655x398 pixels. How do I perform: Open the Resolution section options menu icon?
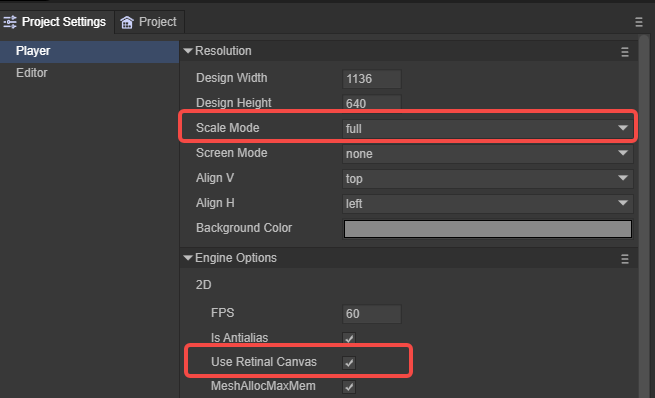pyautogui.click(x=625, y=52)
